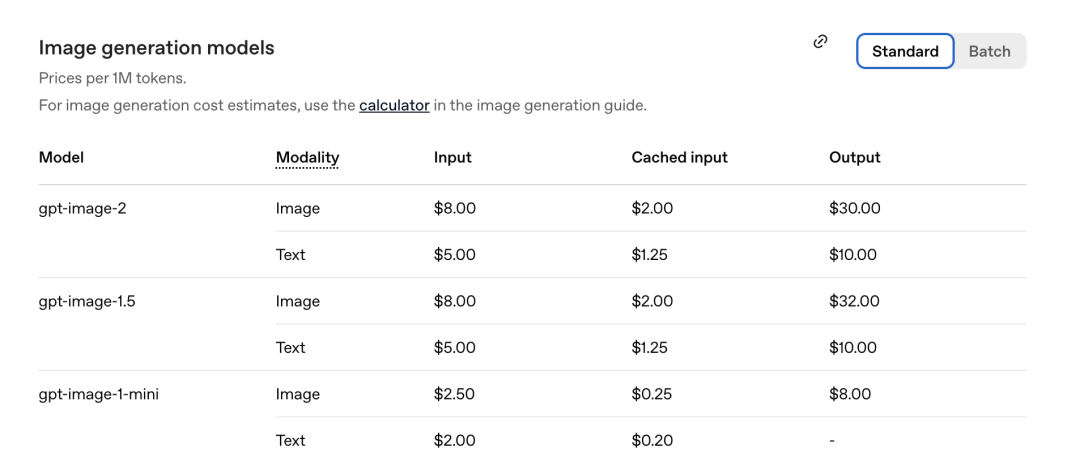Switch pricing to the Standard tab
This screenshot has height=469, width=1080.
pyautogui.click(x=905, y=52)
